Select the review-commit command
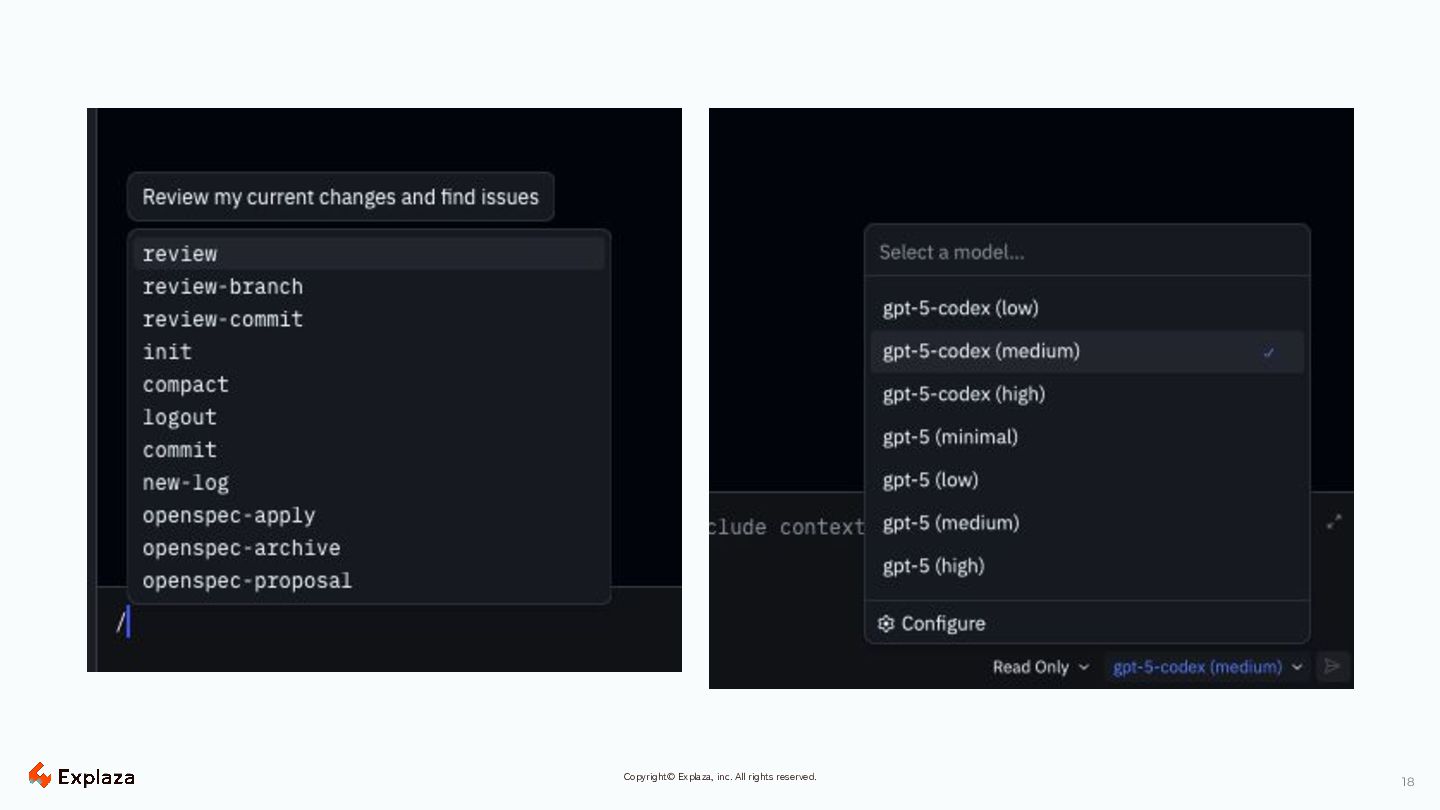This screenshot has height=810, width=1440. [x=369, y=320]
